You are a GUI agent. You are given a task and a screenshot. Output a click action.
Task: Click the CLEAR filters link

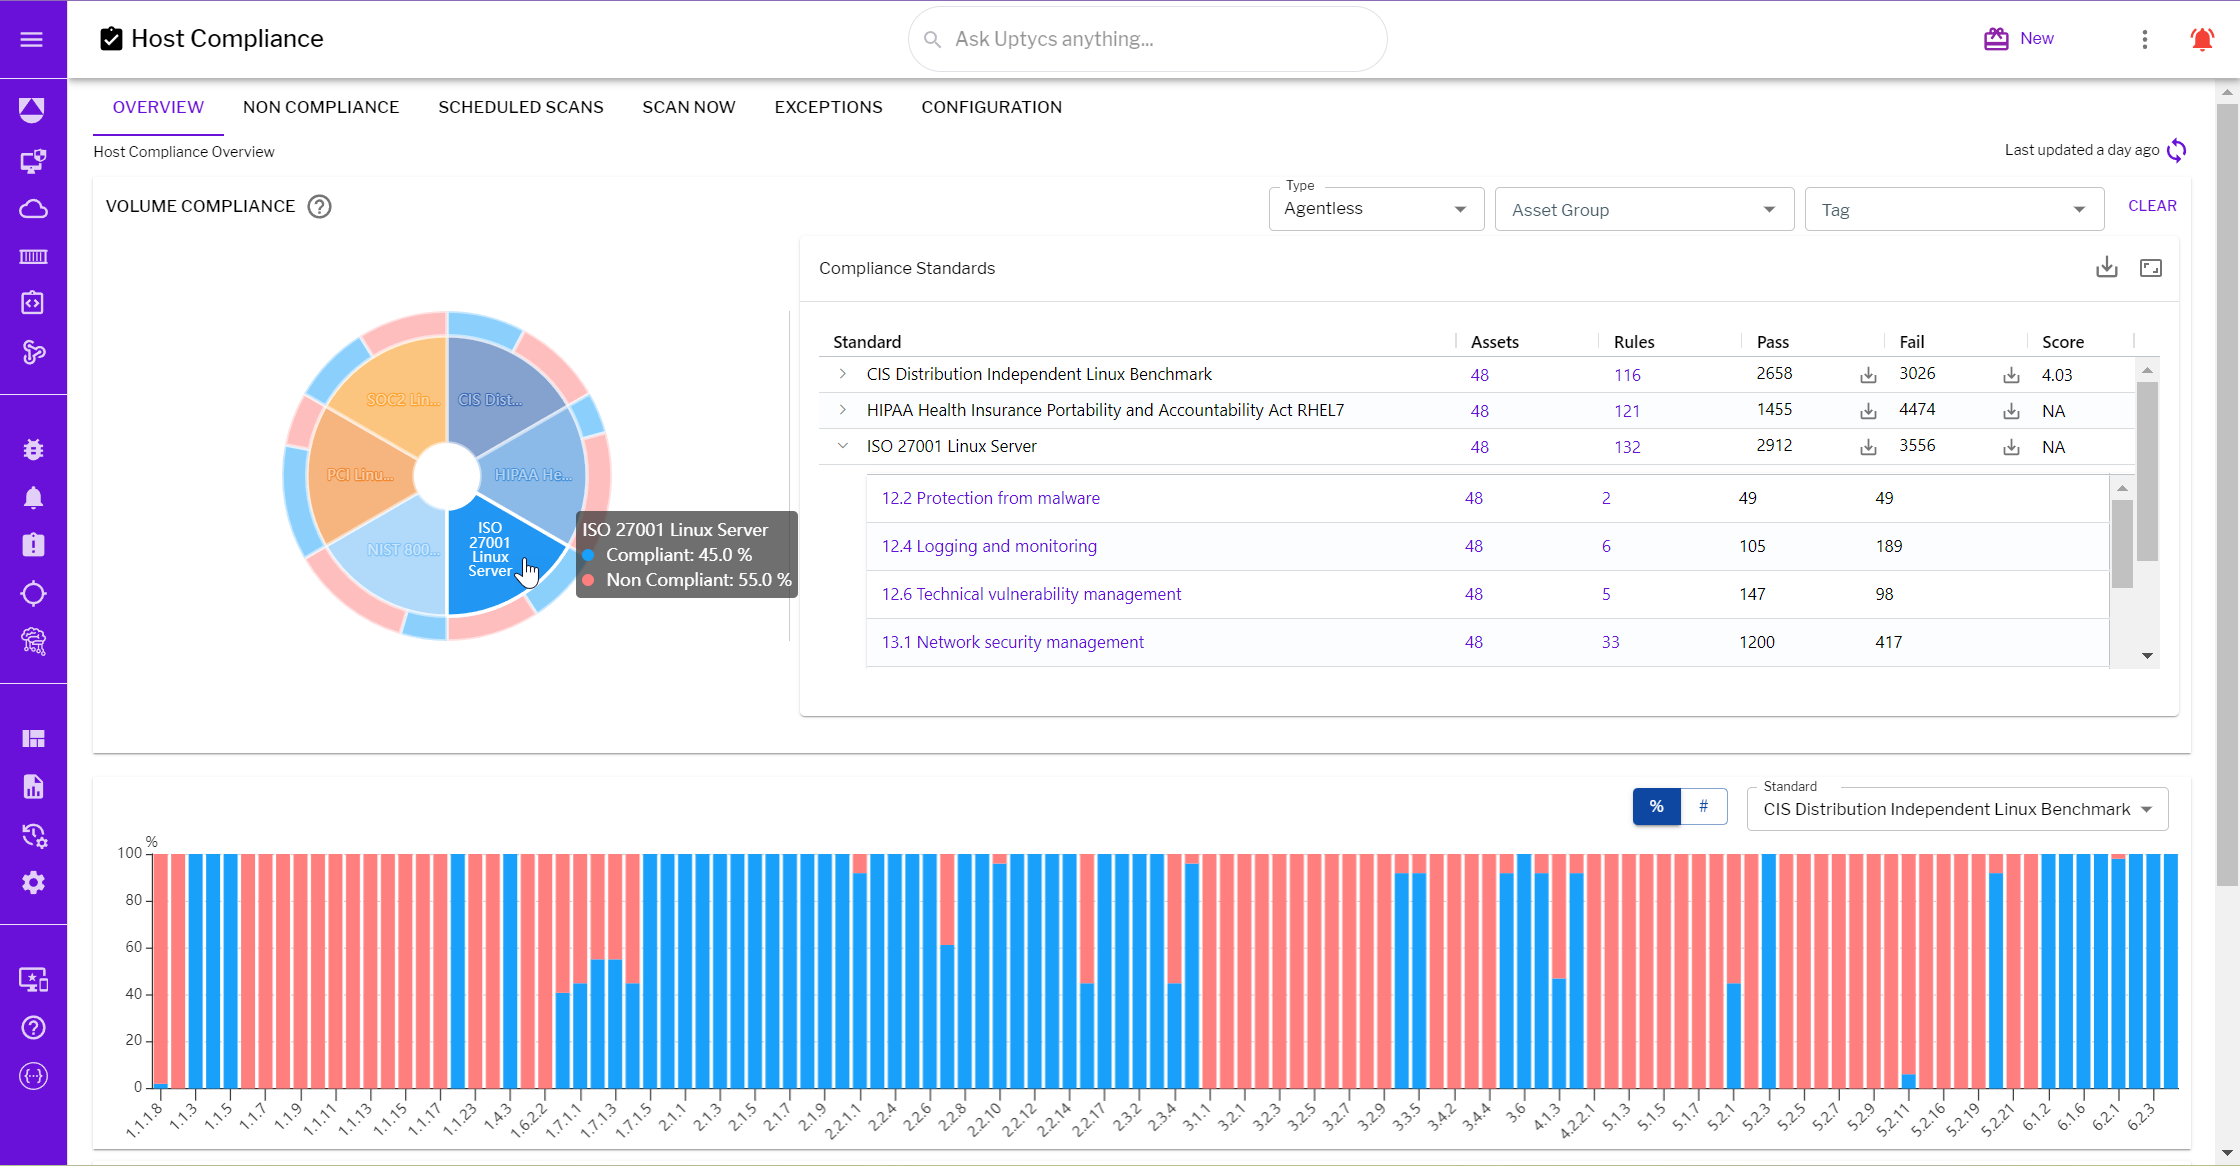click(2153, 205)
